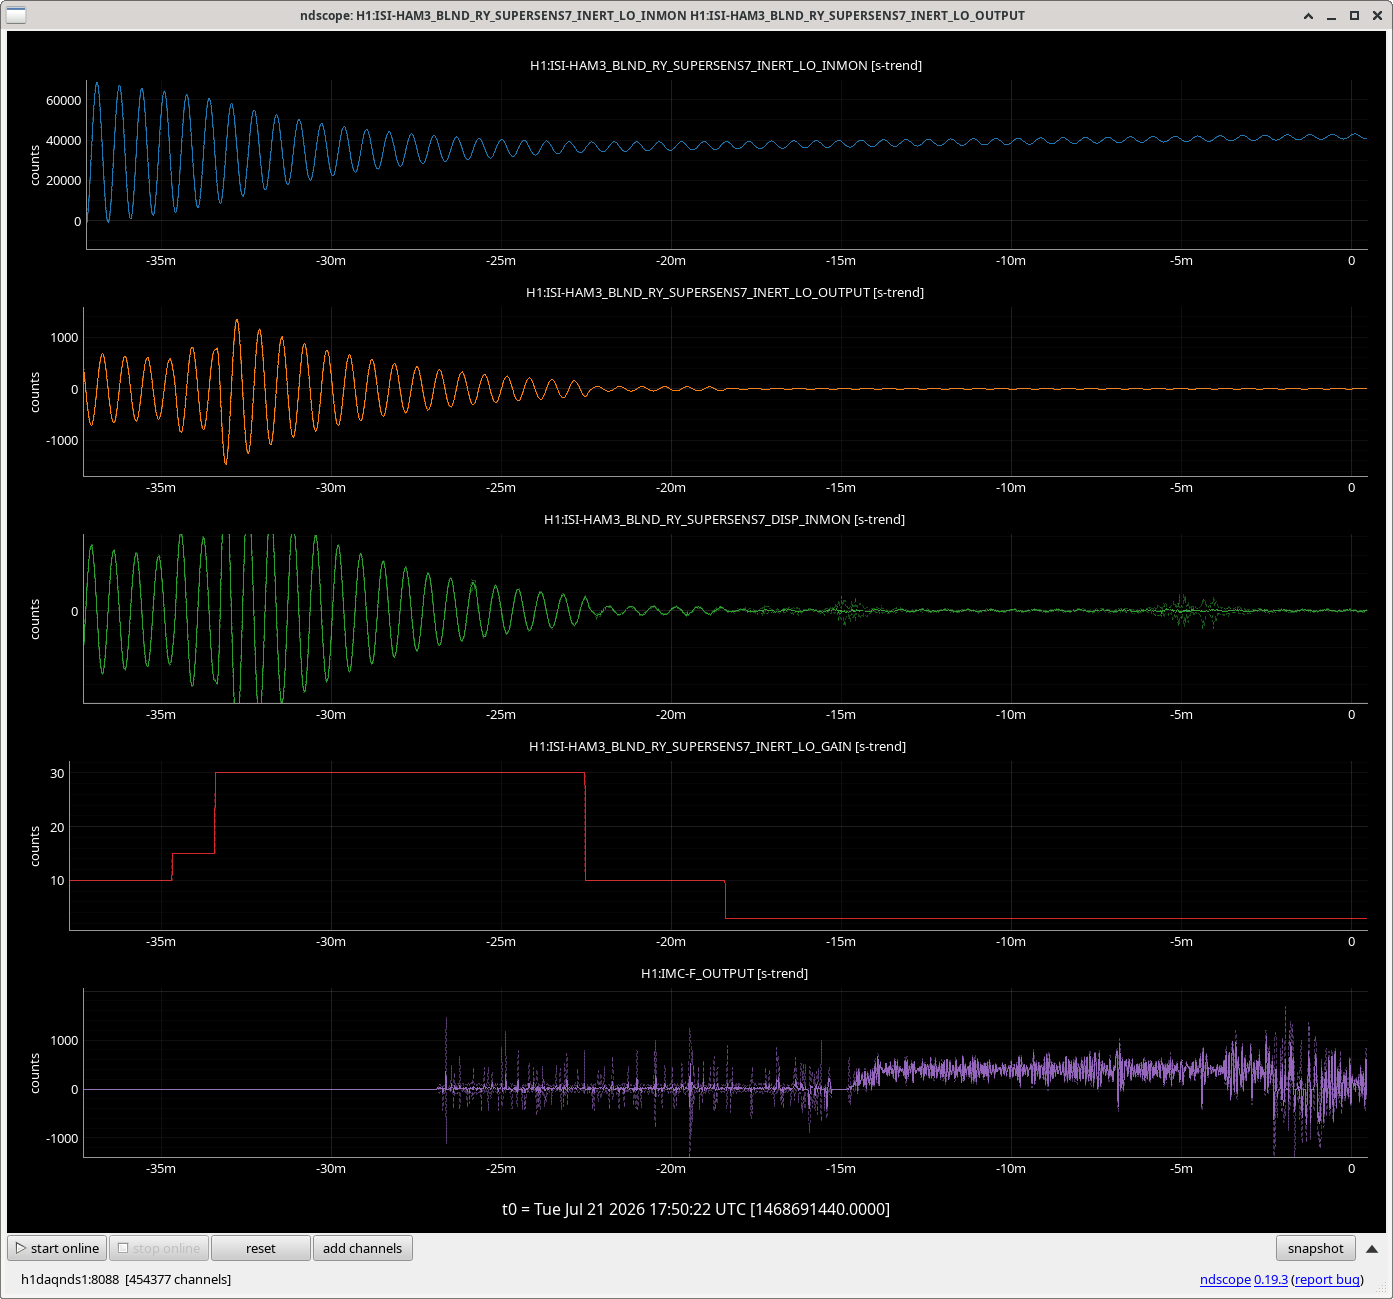Open the add channels dialog
The height and width of the screenshot is (1299, 1393).
point(363,1248)
